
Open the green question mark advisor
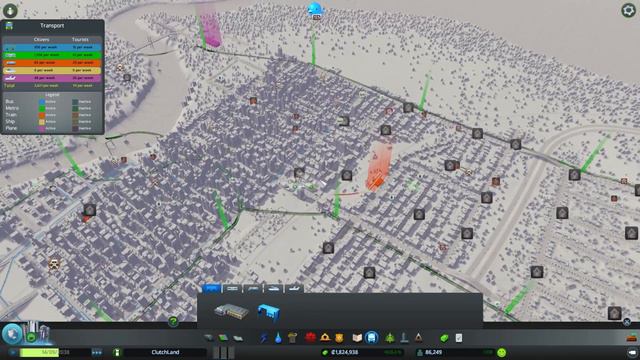pos(173,322)
